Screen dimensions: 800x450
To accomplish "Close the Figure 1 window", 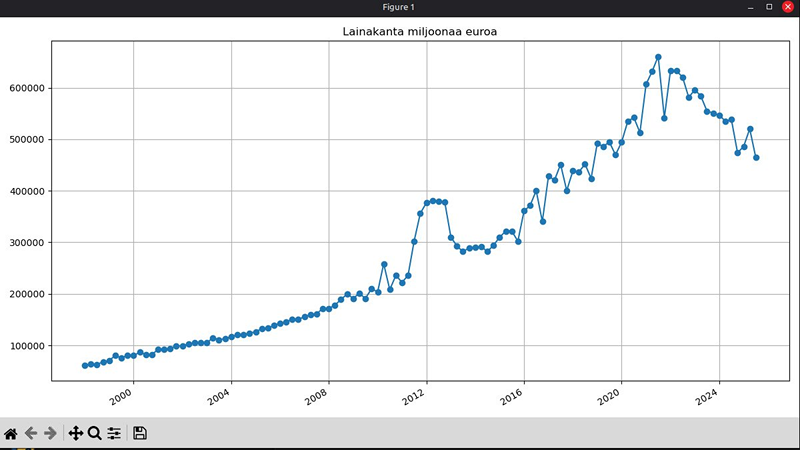I will pos(788,7).
